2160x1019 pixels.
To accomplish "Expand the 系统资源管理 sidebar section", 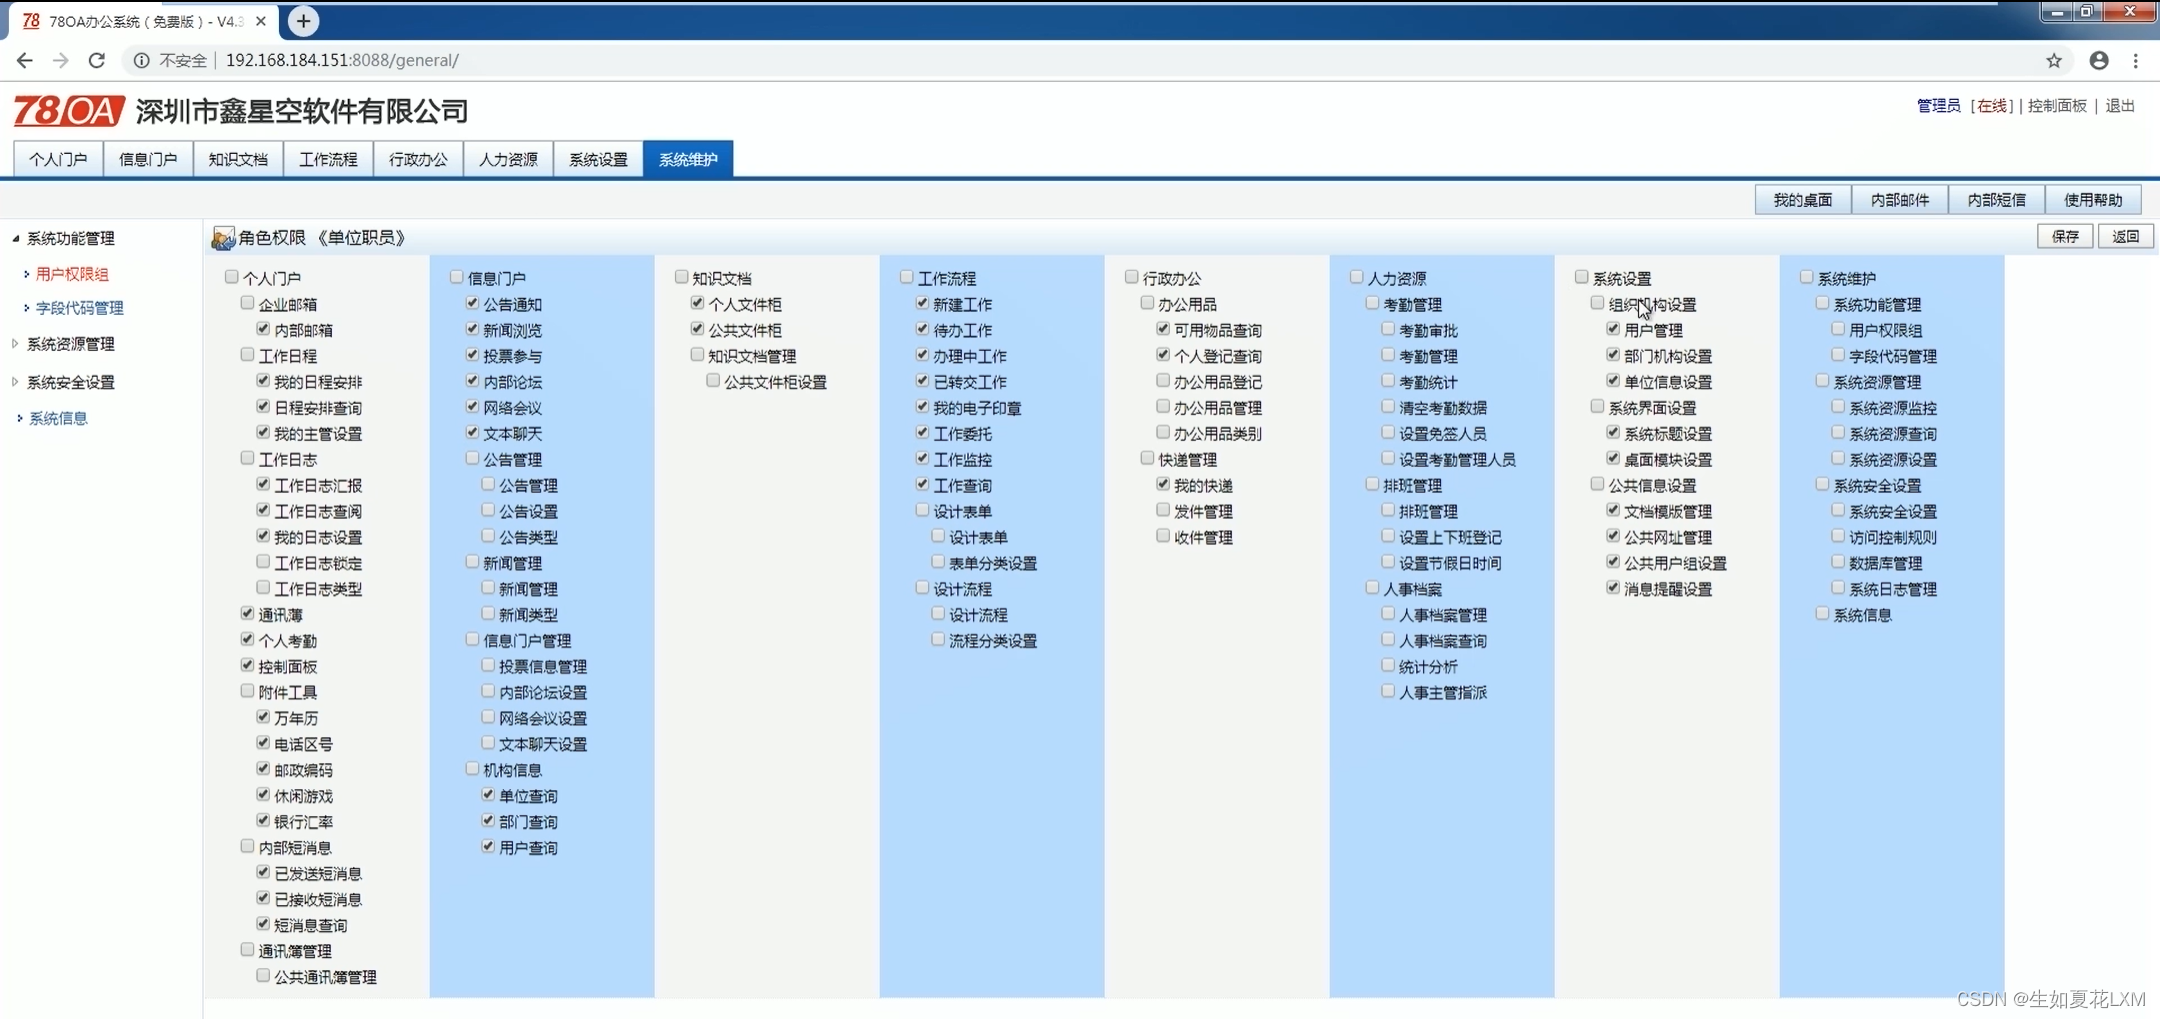I will point(15,344).
